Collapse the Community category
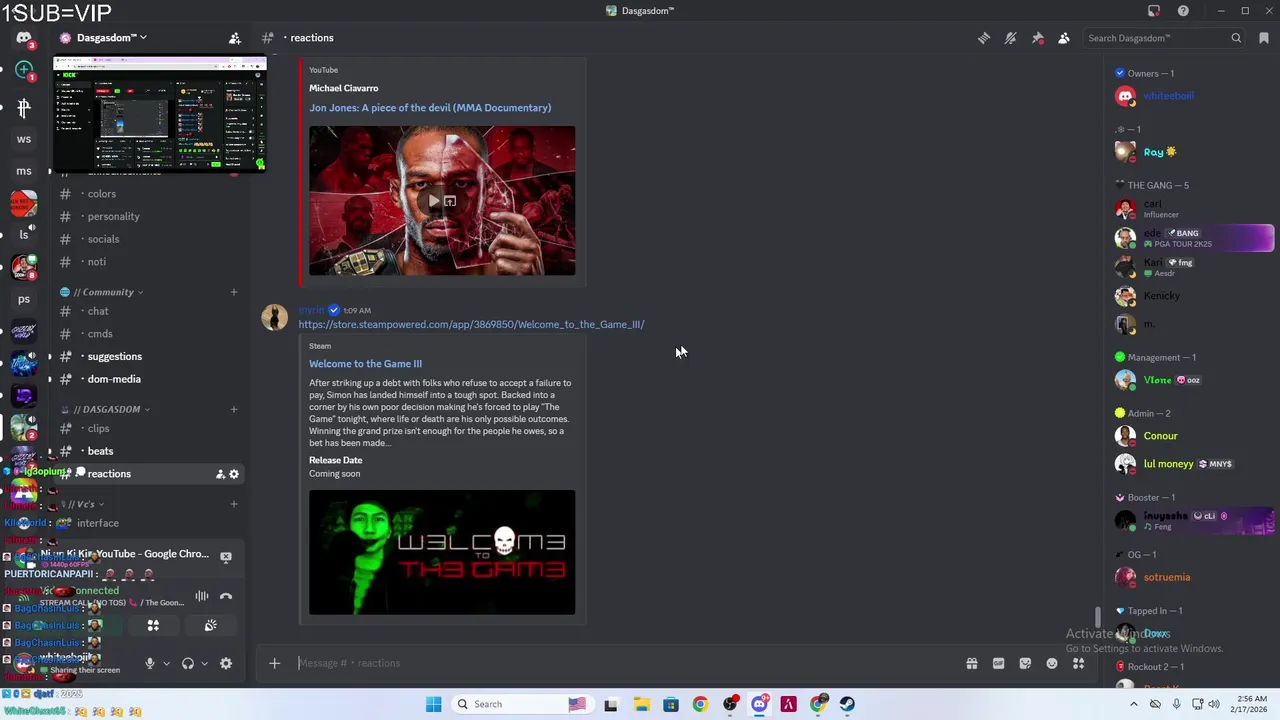Screen dimensions: 1280x720 [x=107, y=292]
